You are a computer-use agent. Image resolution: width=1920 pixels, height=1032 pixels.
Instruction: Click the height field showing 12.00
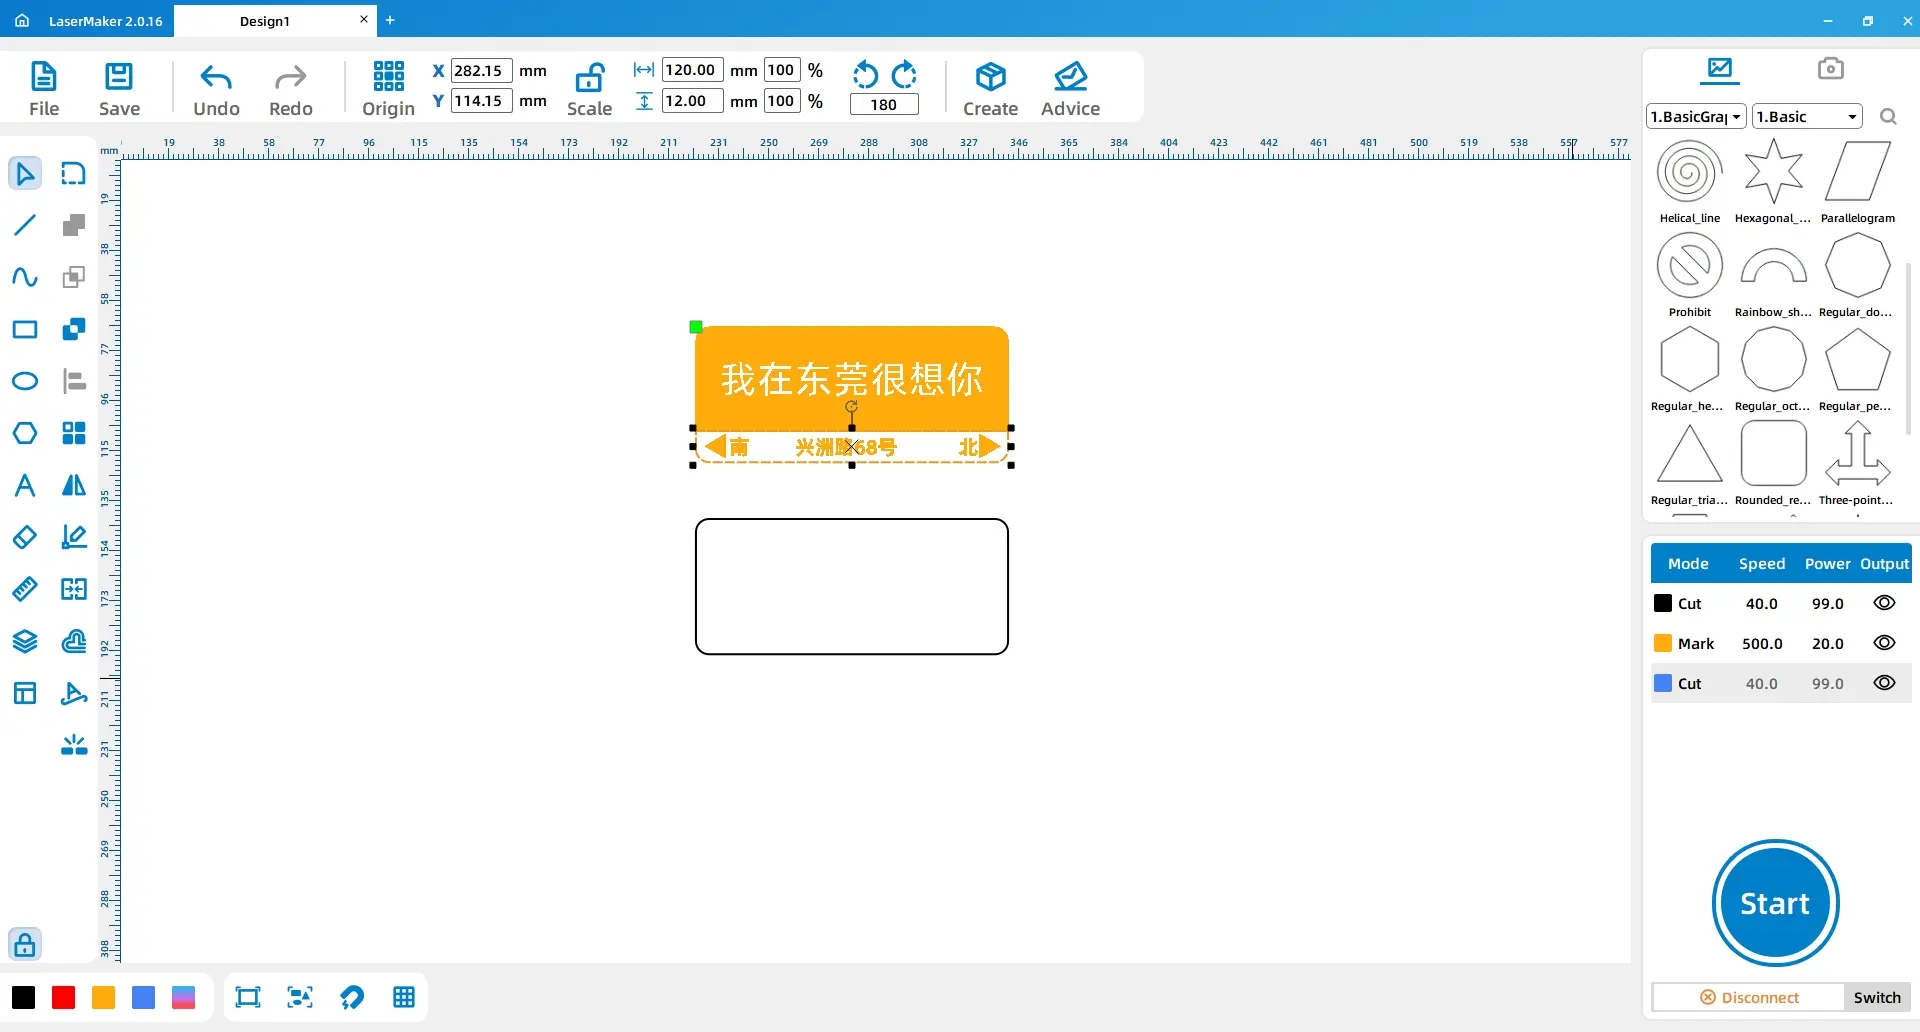(x=692, y=100)
